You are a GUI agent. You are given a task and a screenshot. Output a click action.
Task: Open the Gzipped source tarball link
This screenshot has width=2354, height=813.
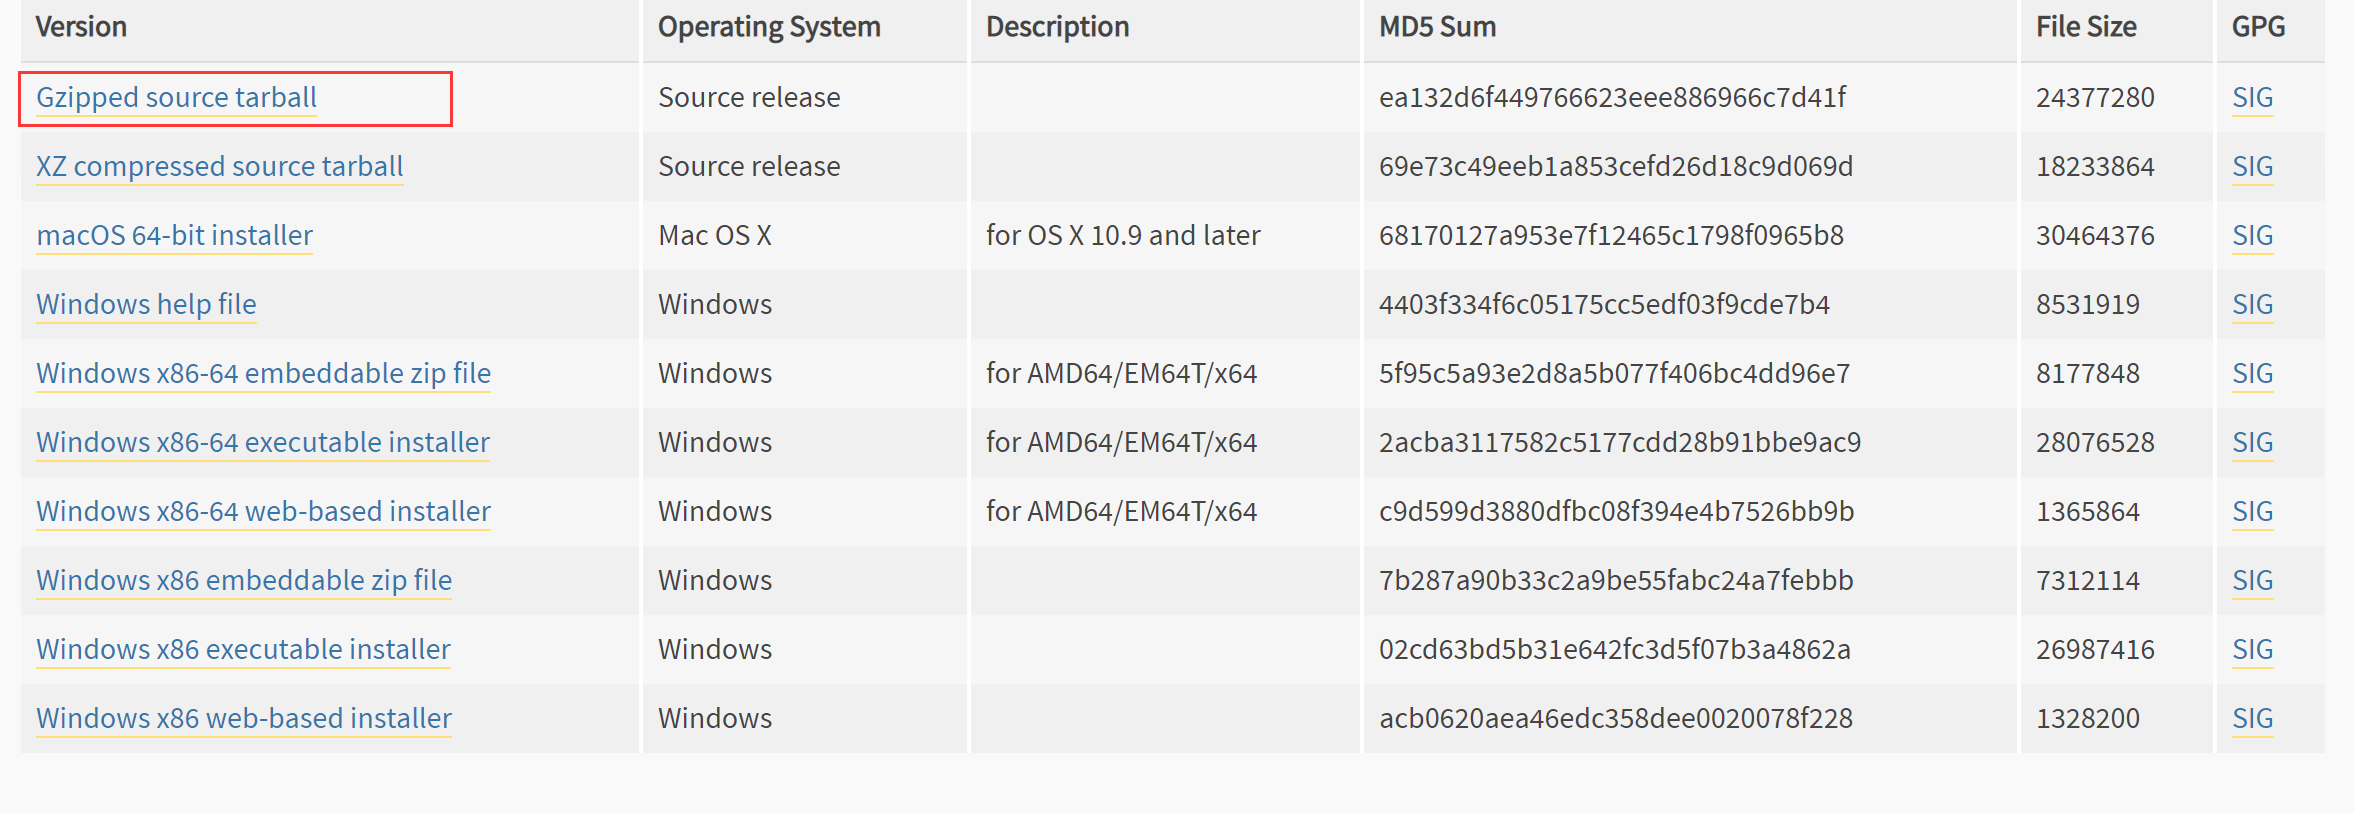tap(176, 98)
